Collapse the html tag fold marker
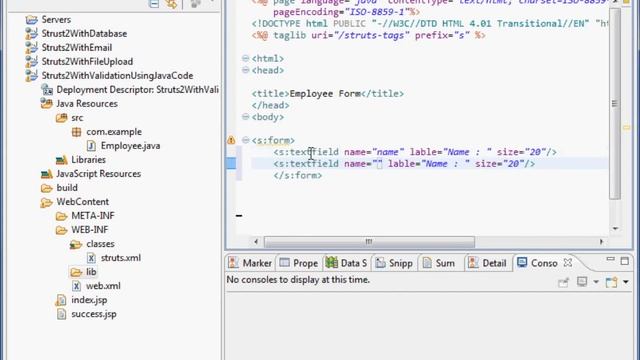Viewport: 640px width, 360px height. (x=245, y=58)
